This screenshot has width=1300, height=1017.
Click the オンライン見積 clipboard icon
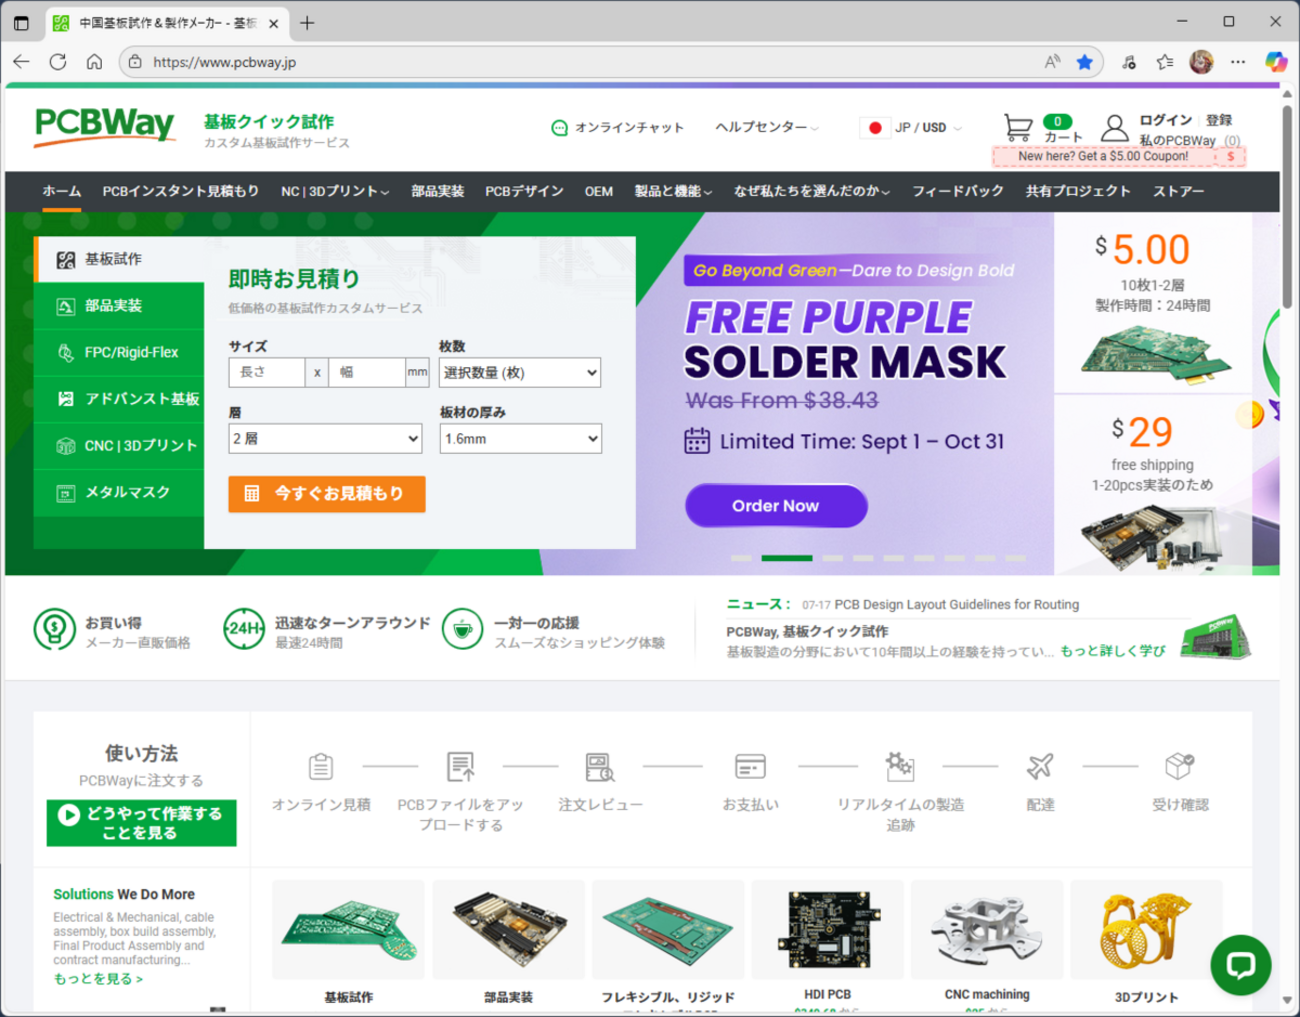point(321,767)
